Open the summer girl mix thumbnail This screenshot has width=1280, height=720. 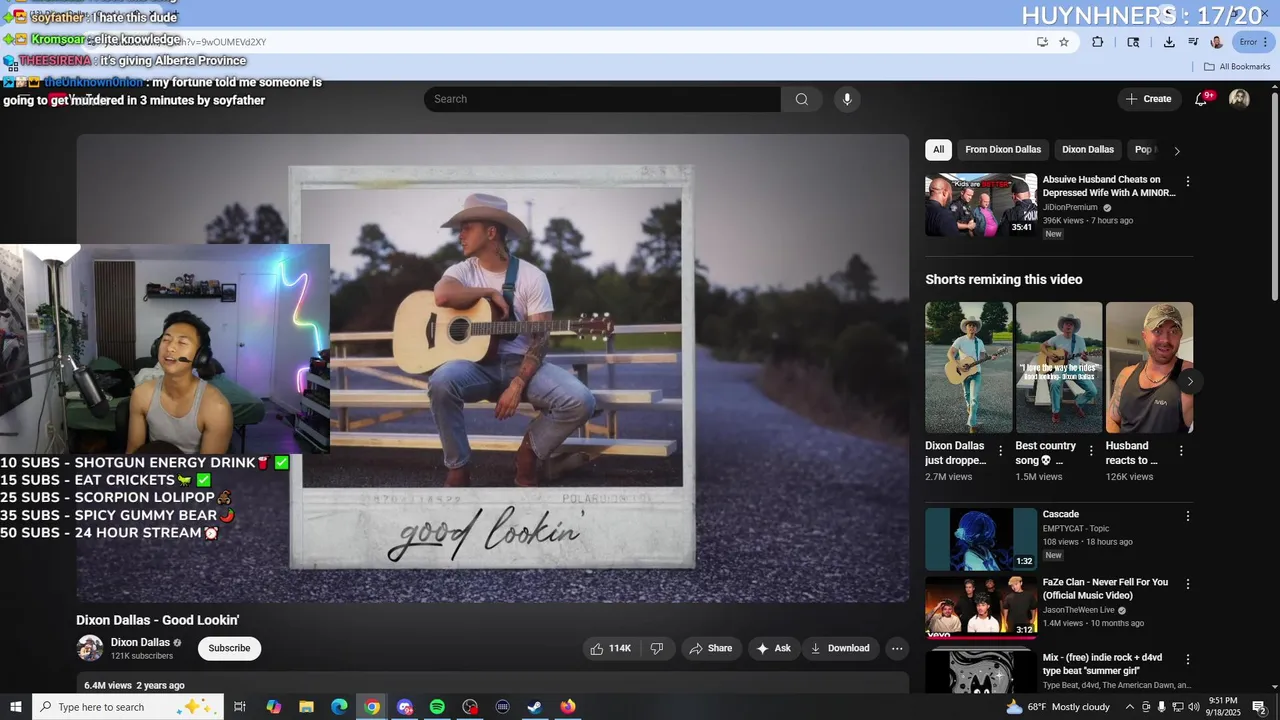tap(981, 672)
